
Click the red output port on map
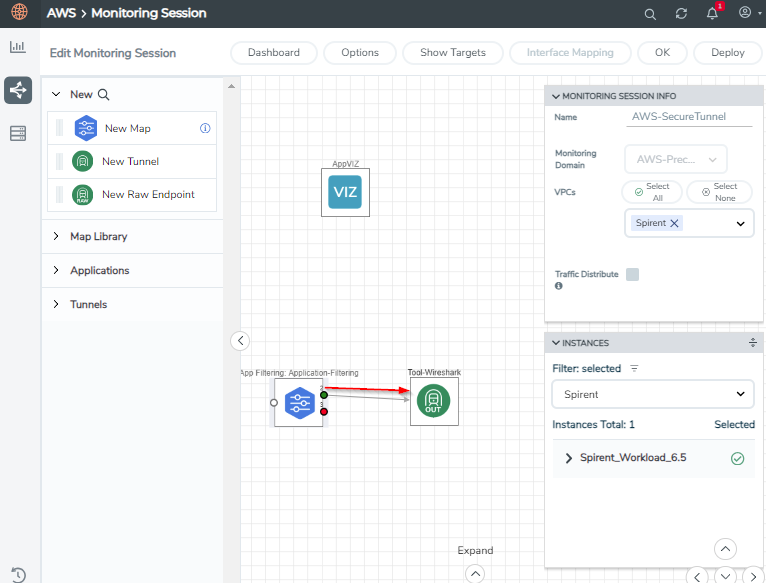[324, 412]
